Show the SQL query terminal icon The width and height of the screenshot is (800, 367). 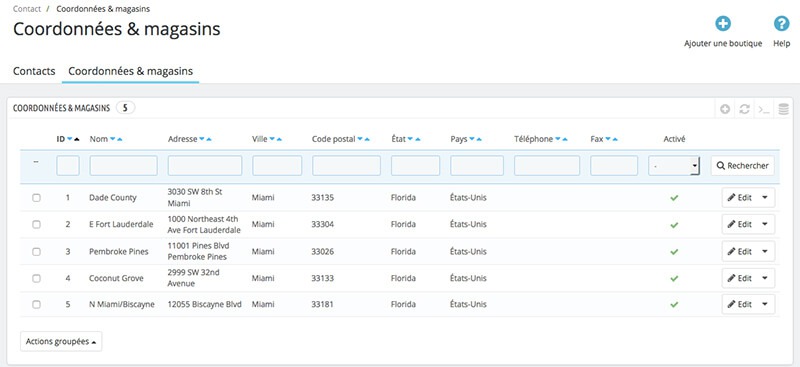click(x=764, y=109)
